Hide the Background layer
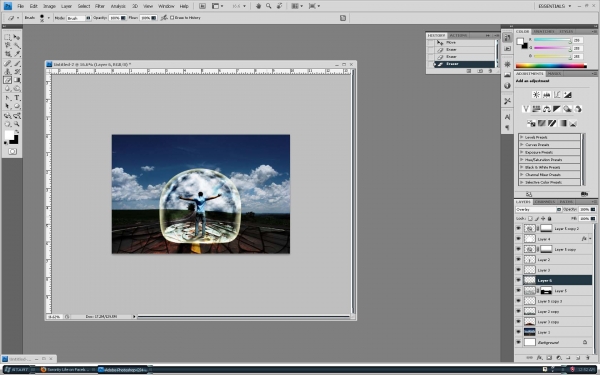Screen dimensions: 600x375 [518, 342]
